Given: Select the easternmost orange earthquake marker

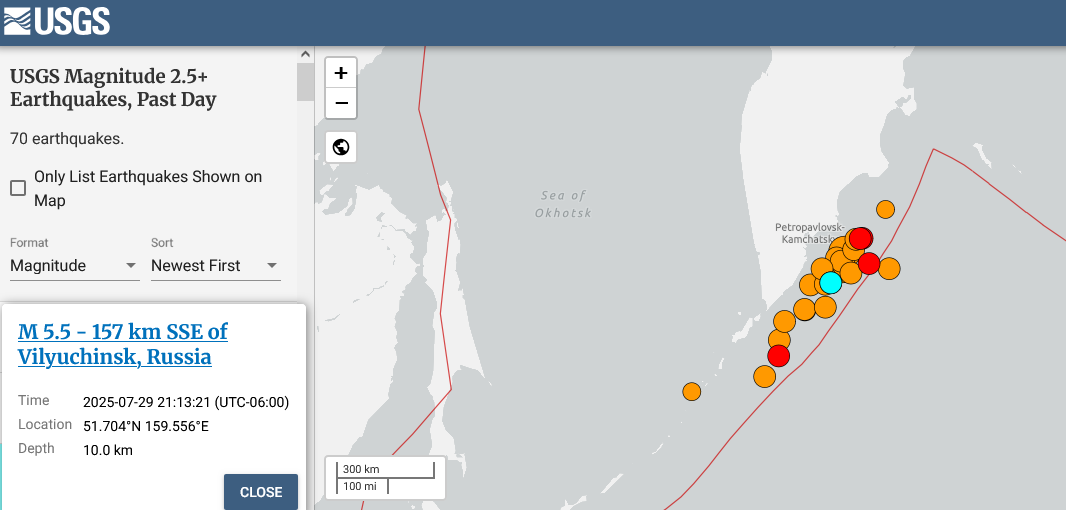Looking at the screenshot, I should pyautogui.click(x=889, y=268).
